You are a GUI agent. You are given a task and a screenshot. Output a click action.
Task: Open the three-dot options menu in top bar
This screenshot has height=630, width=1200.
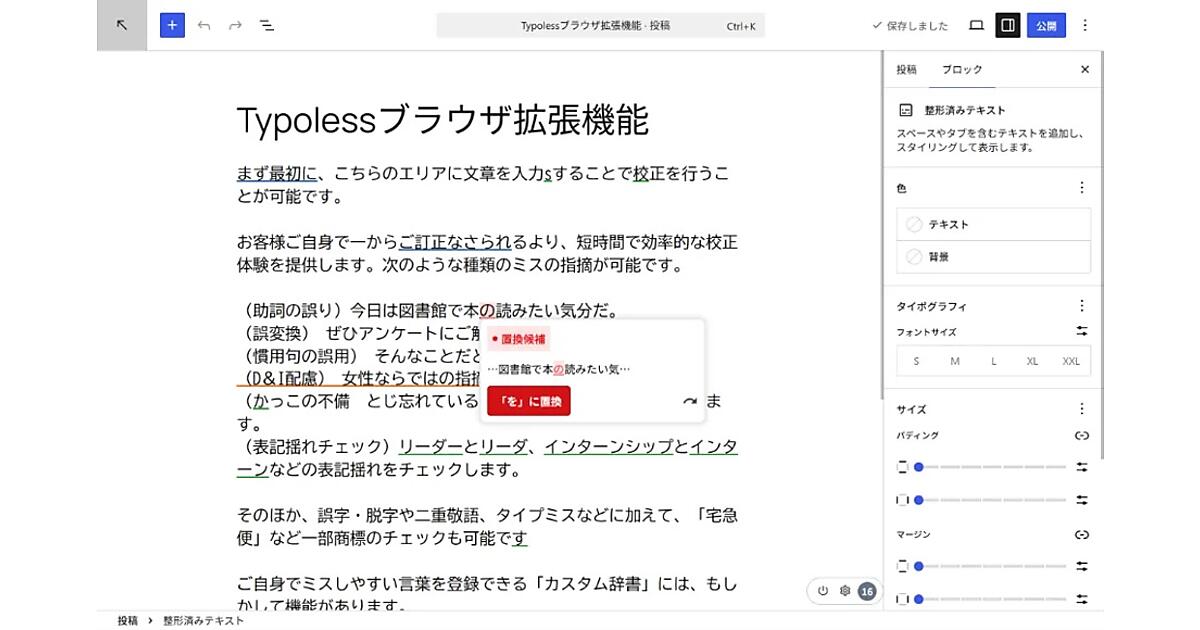(x=1086, y=25)
